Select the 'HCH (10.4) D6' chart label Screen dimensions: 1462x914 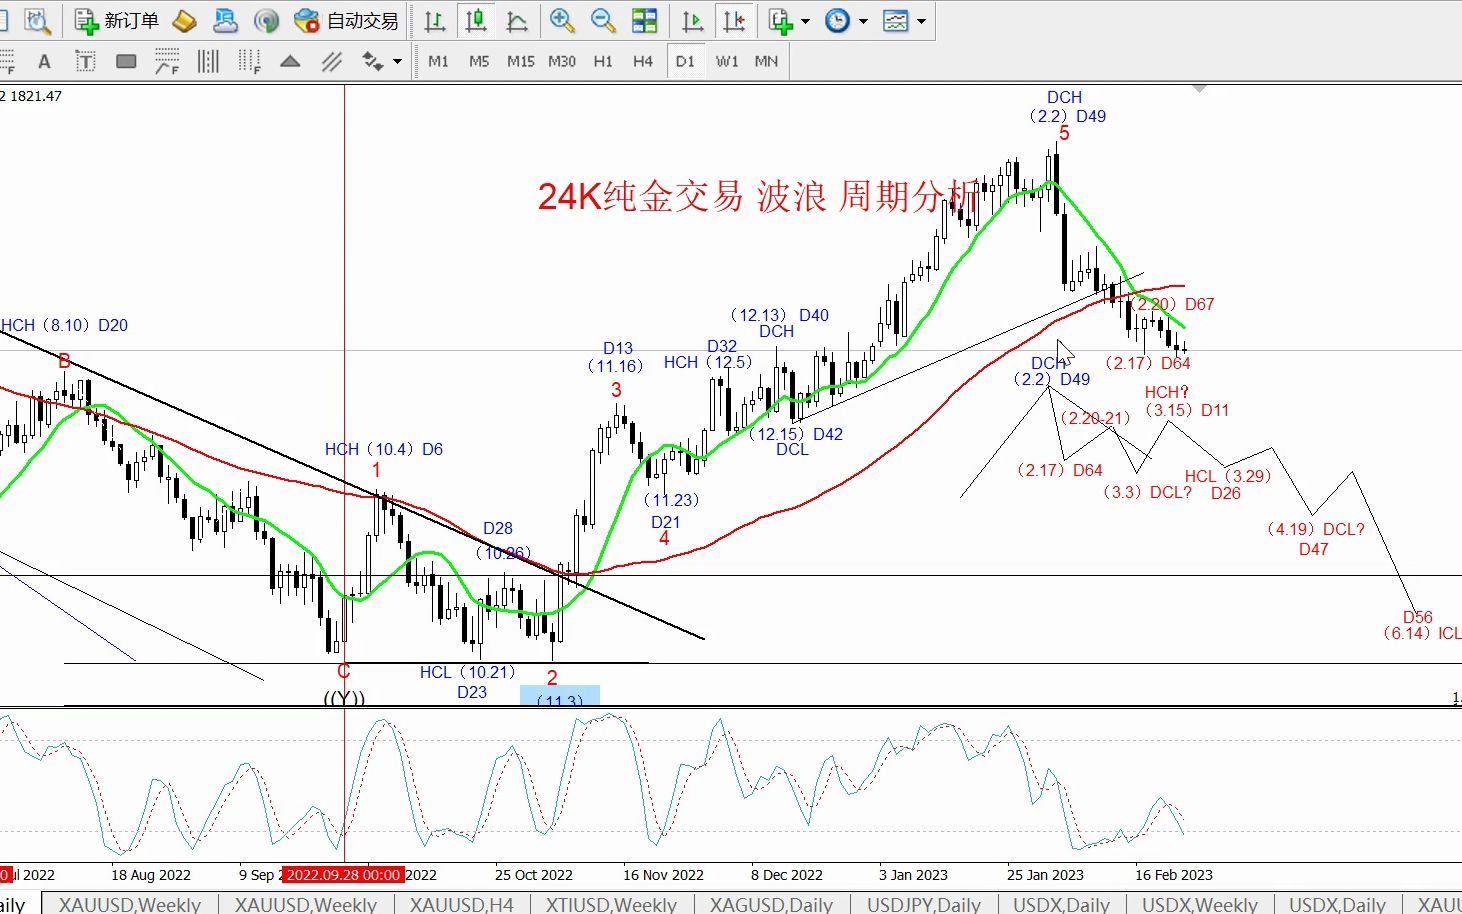383,449
